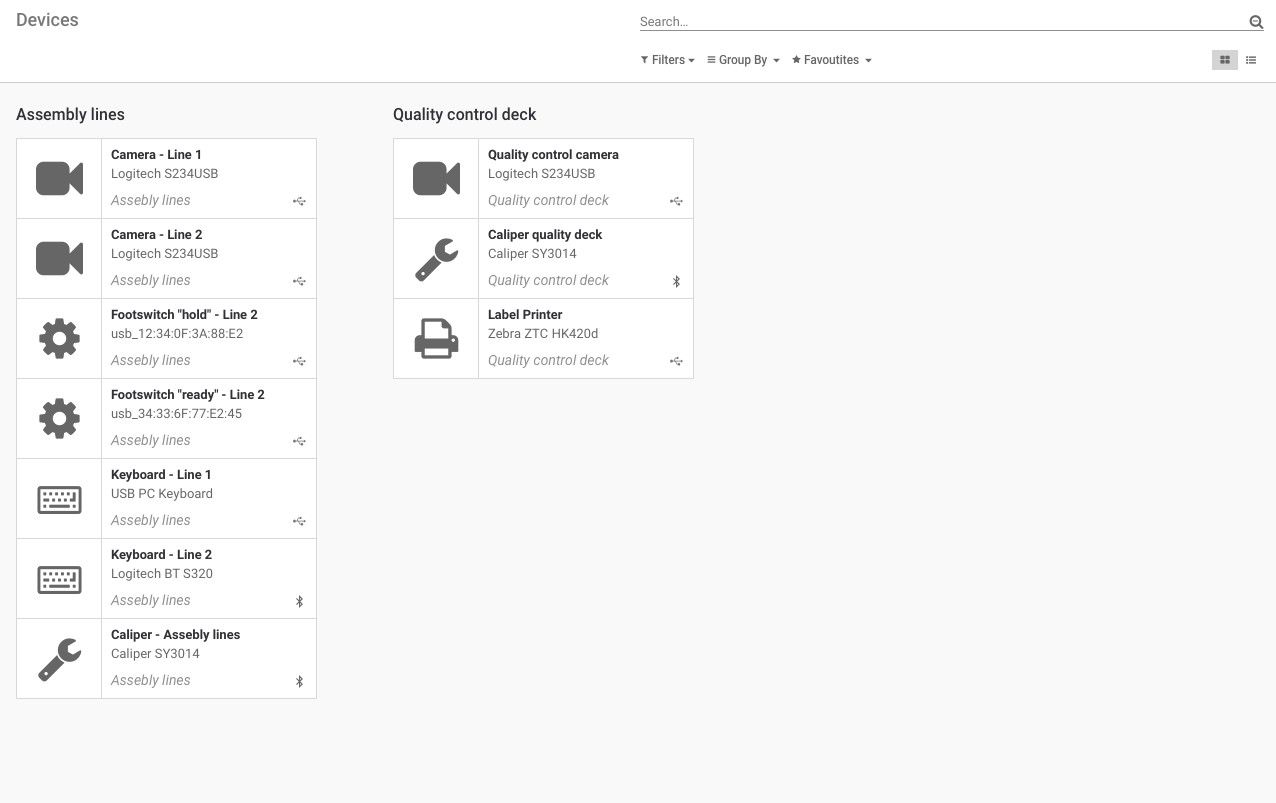Image resolution: width=1276 pixels, height=803 pixels.
Task: Click the video camera icon for Camera - Line 1
Action: click(59, 179)
